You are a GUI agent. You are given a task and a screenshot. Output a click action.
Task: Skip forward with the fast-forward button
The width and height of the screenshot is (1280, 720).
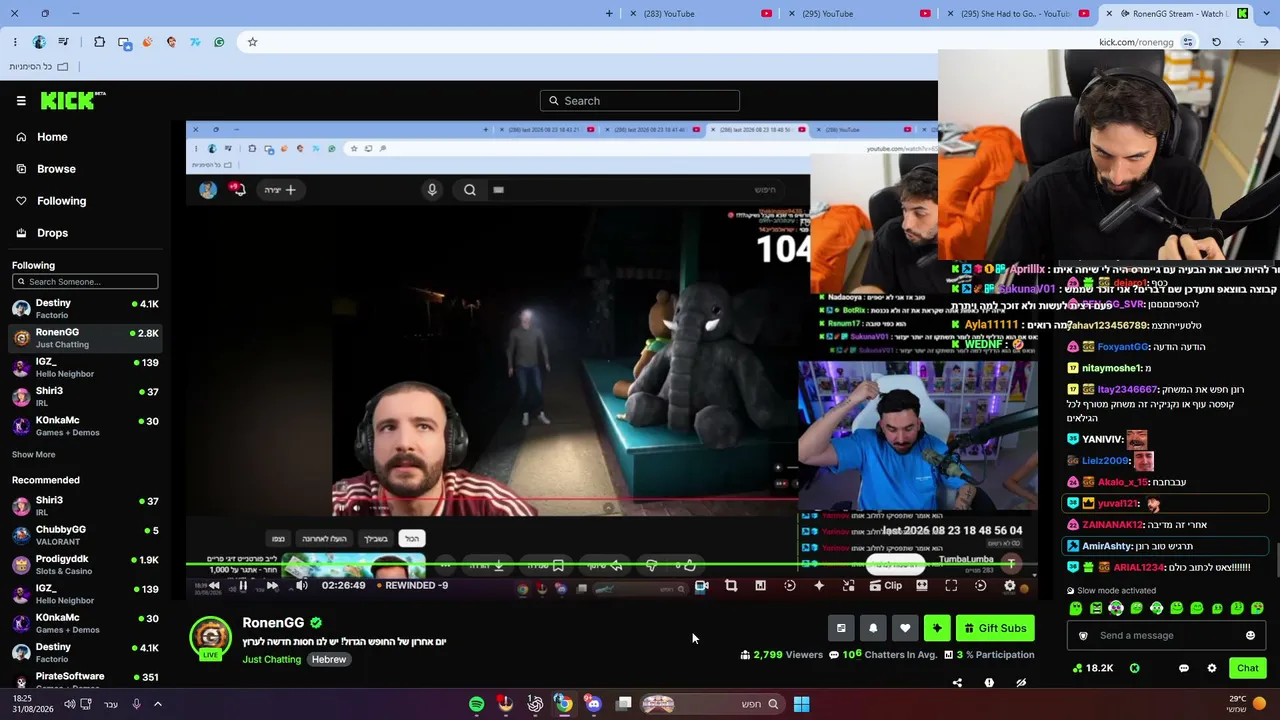272,586
